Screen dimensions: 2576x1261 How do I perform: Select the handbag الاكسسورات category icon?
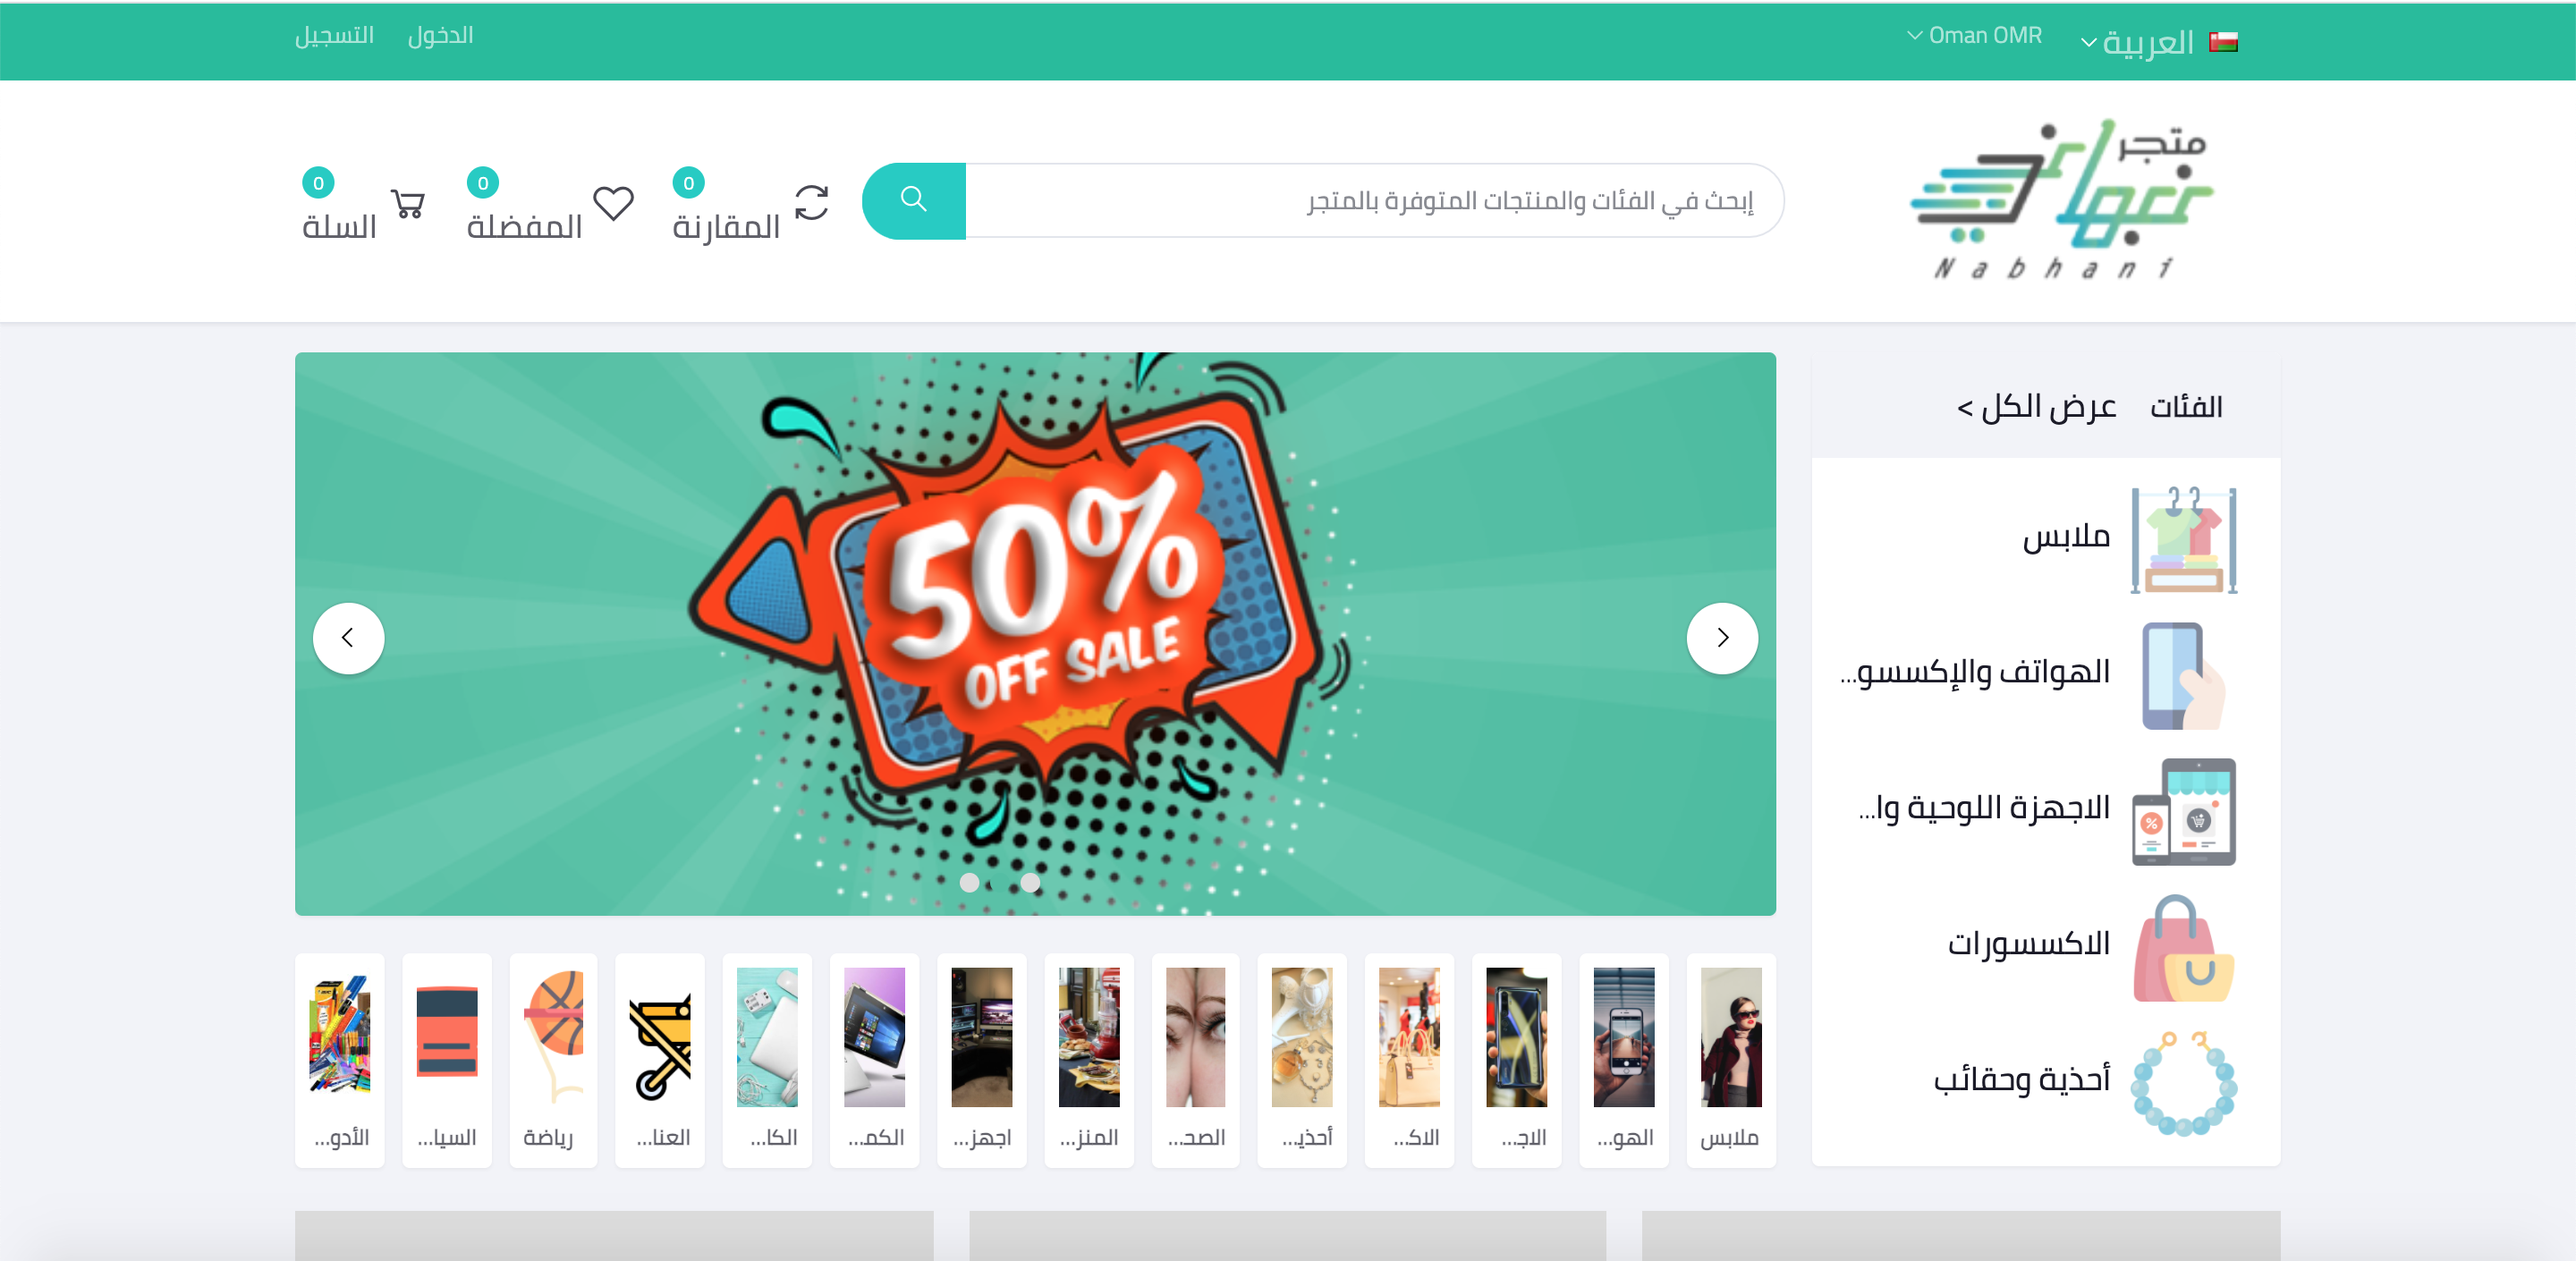(x=2183, y=948)
